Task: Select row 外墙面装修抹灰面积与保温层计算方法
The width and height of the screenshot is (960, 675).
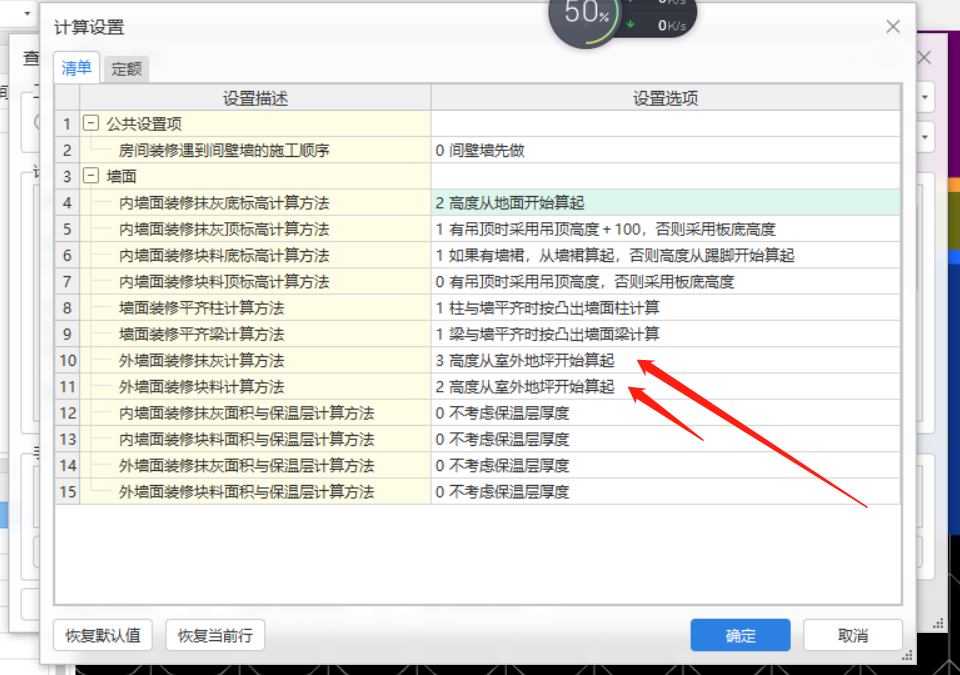Action: 255,466
